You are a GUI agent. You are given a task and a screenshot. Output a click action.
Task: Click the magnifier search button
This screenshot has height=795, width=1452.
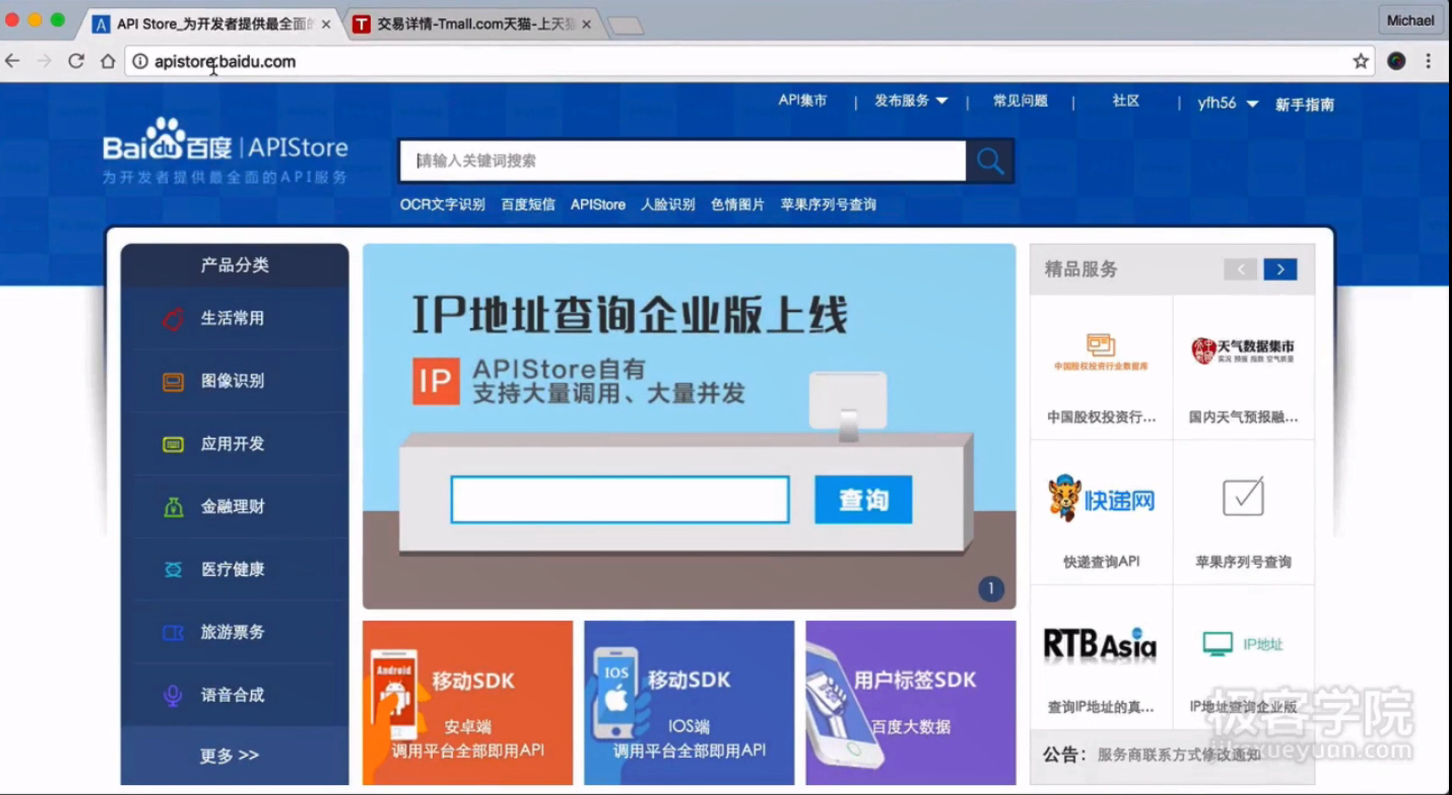click(x=990, y=161)
